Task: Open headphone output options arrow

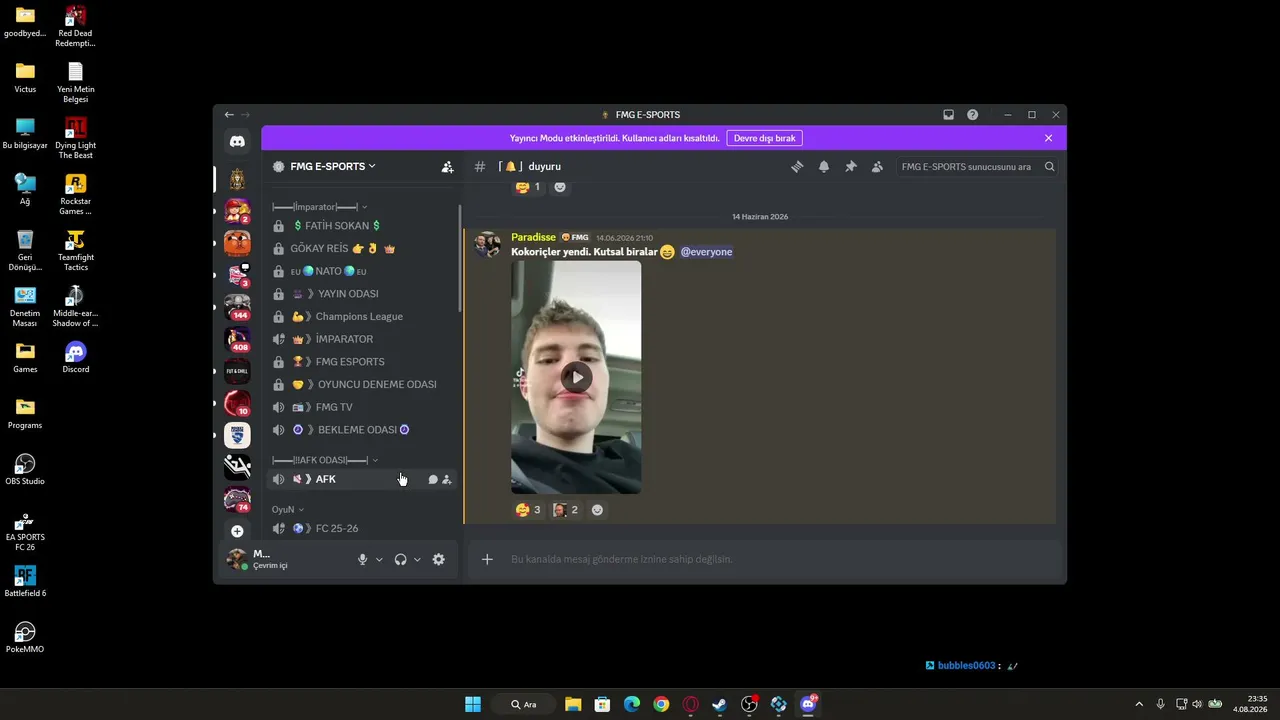Action: pyautogui.click(x=417, y=560)
